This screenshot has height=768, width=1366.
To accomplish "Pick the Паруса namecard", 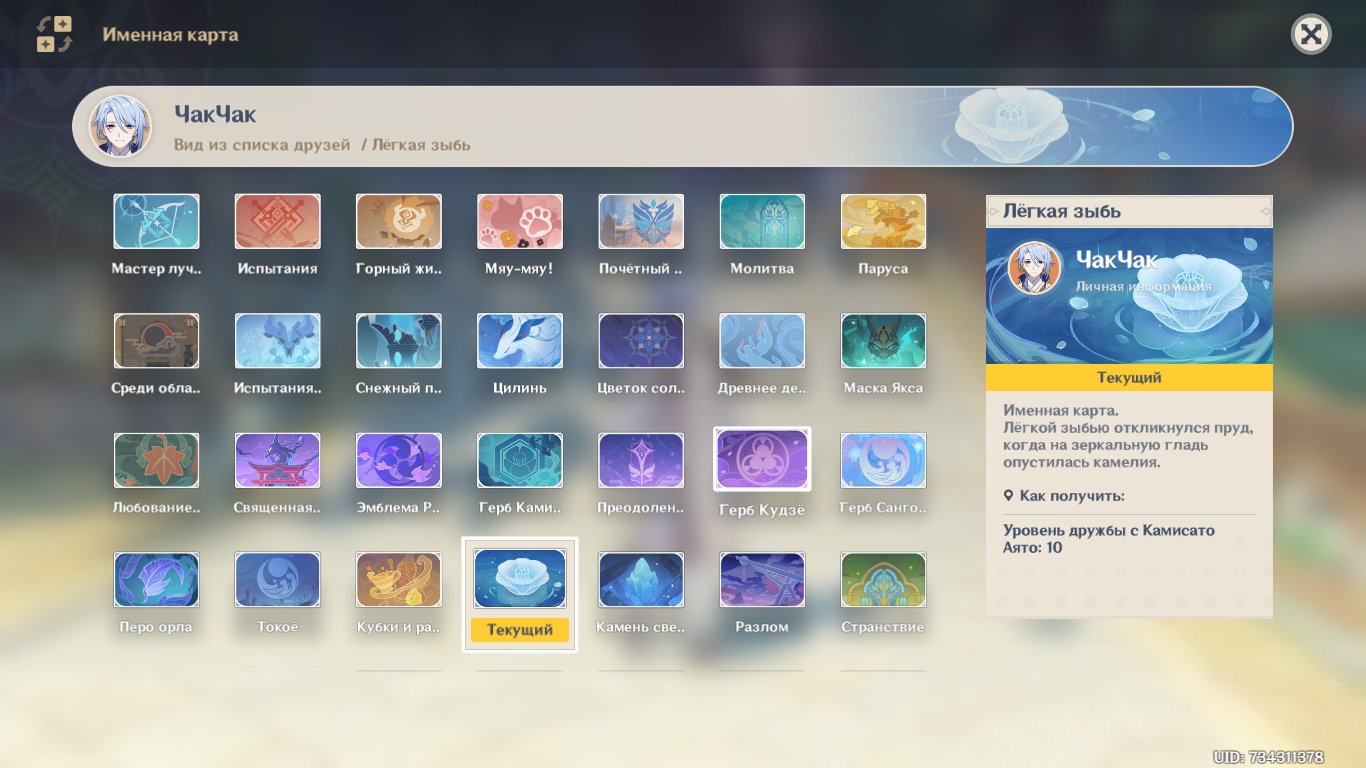I will click(883, 222).
